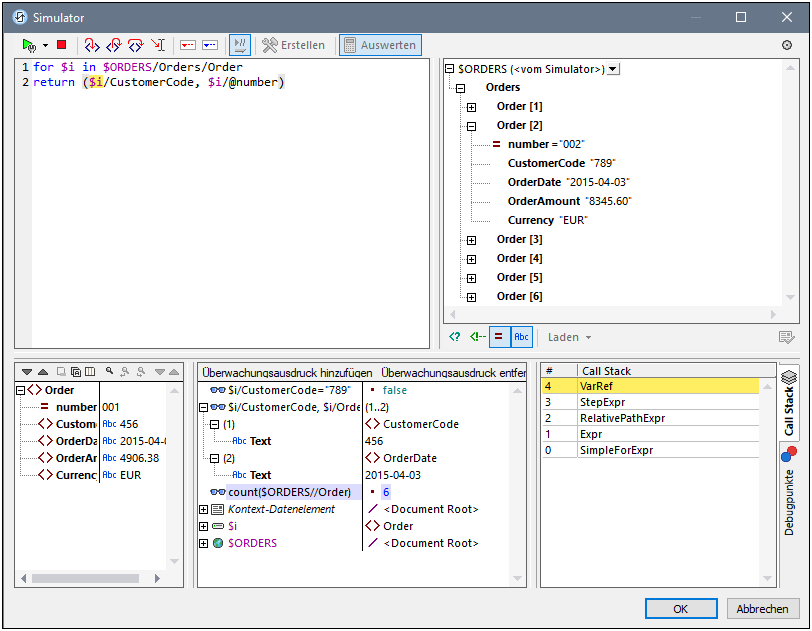Click the Run to Cursor icon
The height and width of the screenshot is (631, 812).
[157, 45]
